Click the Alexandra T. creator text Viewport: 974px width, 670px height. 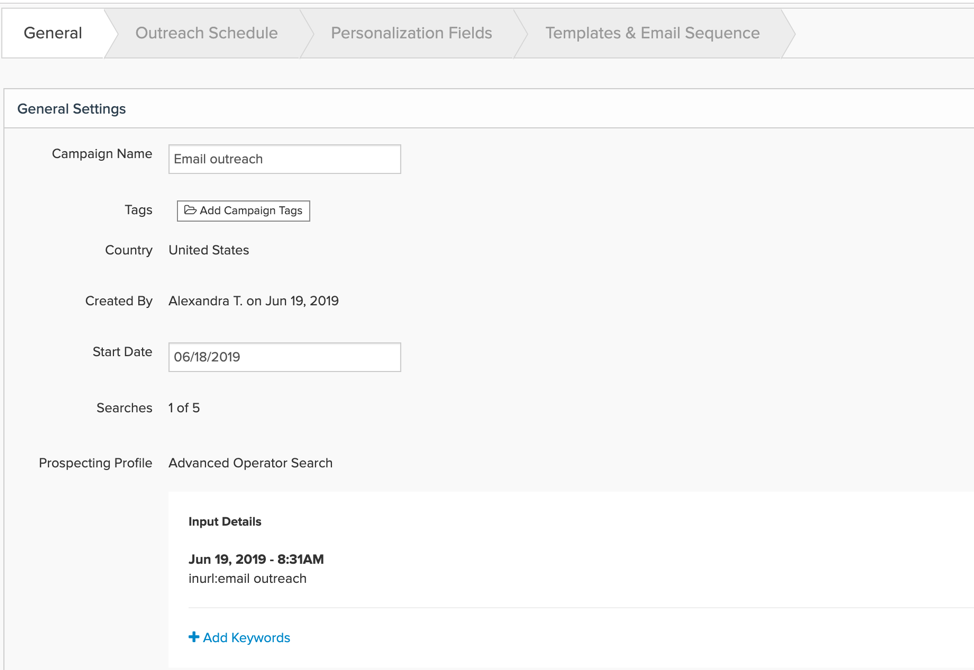click(206, 301)
